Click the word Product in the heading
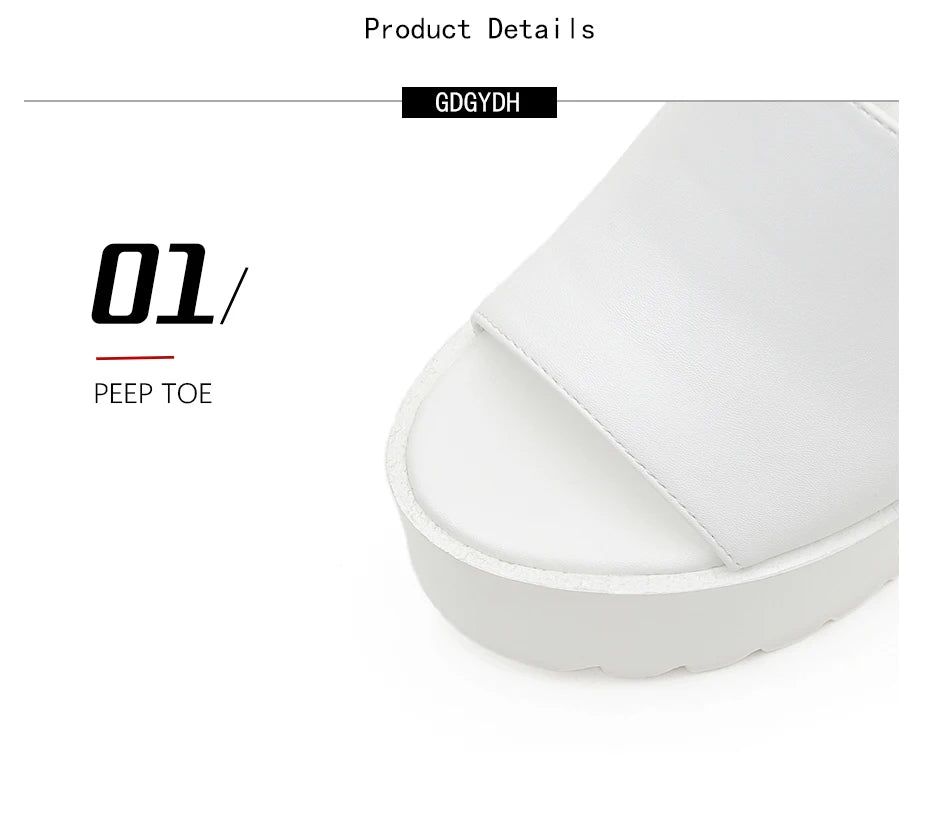Image resolution: width=950 pixels, height=822 pixels. 417,29
